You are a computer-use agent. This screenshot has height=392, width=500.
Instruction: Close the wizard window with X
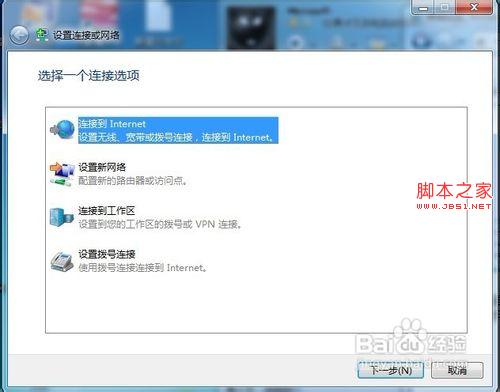(x=474, y=7)
